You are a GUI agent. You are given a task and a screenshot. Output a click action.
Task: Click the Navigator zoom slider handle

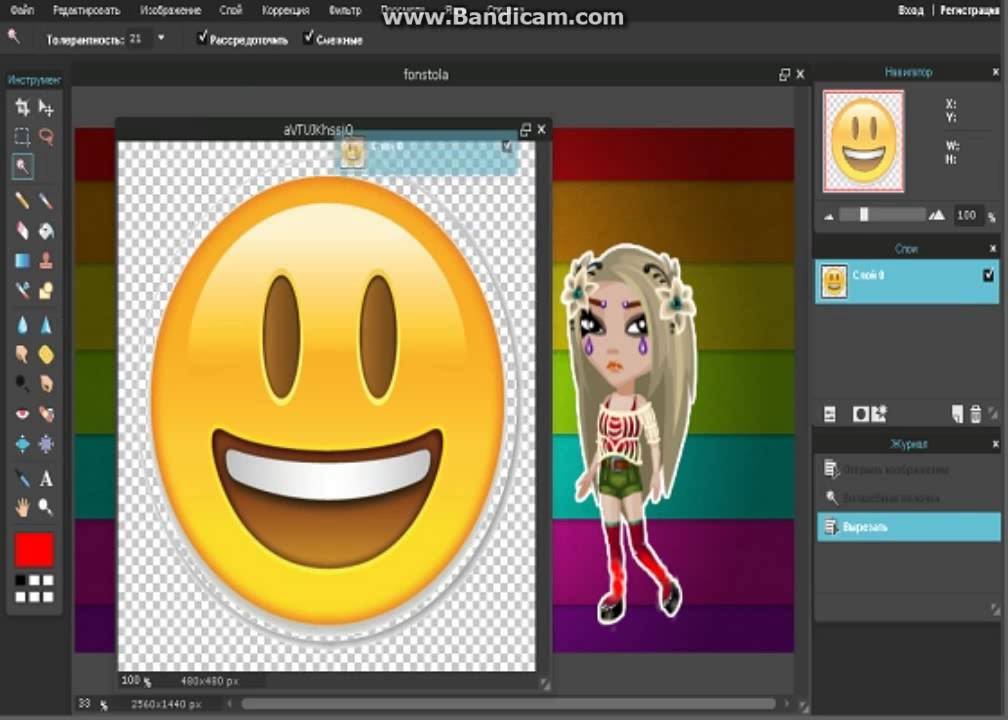click(864, 215)
